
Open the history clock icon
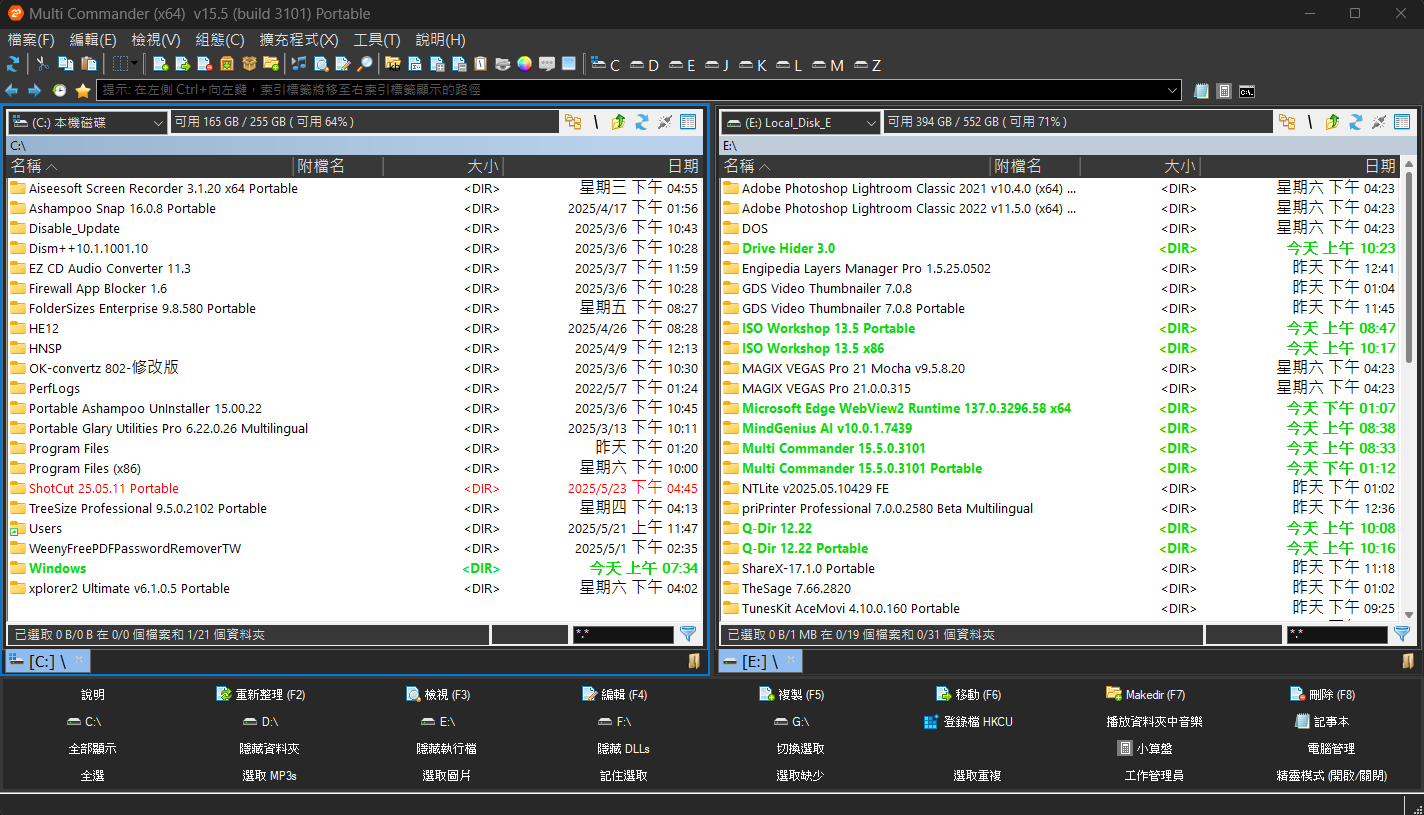[59, 90]
